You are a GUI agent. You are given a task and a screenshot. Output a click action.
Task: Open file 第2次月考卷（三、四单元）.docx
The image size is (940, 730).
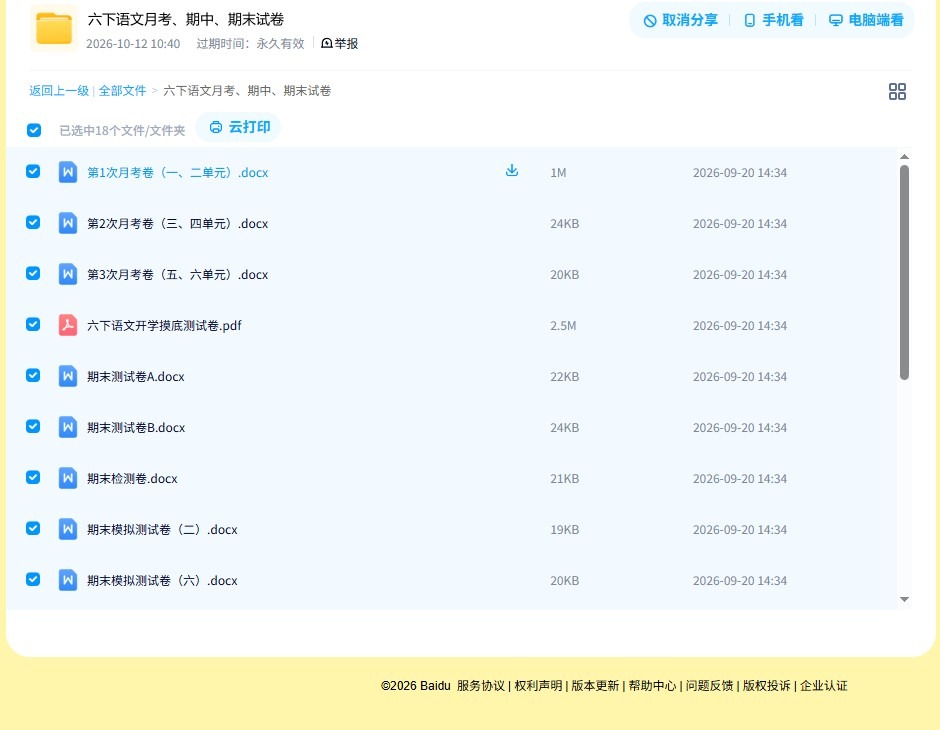click(177, 224)
